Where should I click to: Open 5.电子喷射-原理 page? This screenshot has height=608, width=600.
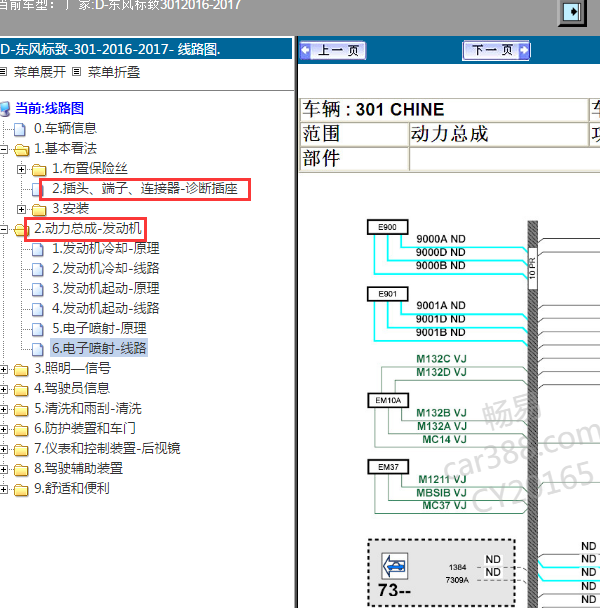(x=99, y=329)
